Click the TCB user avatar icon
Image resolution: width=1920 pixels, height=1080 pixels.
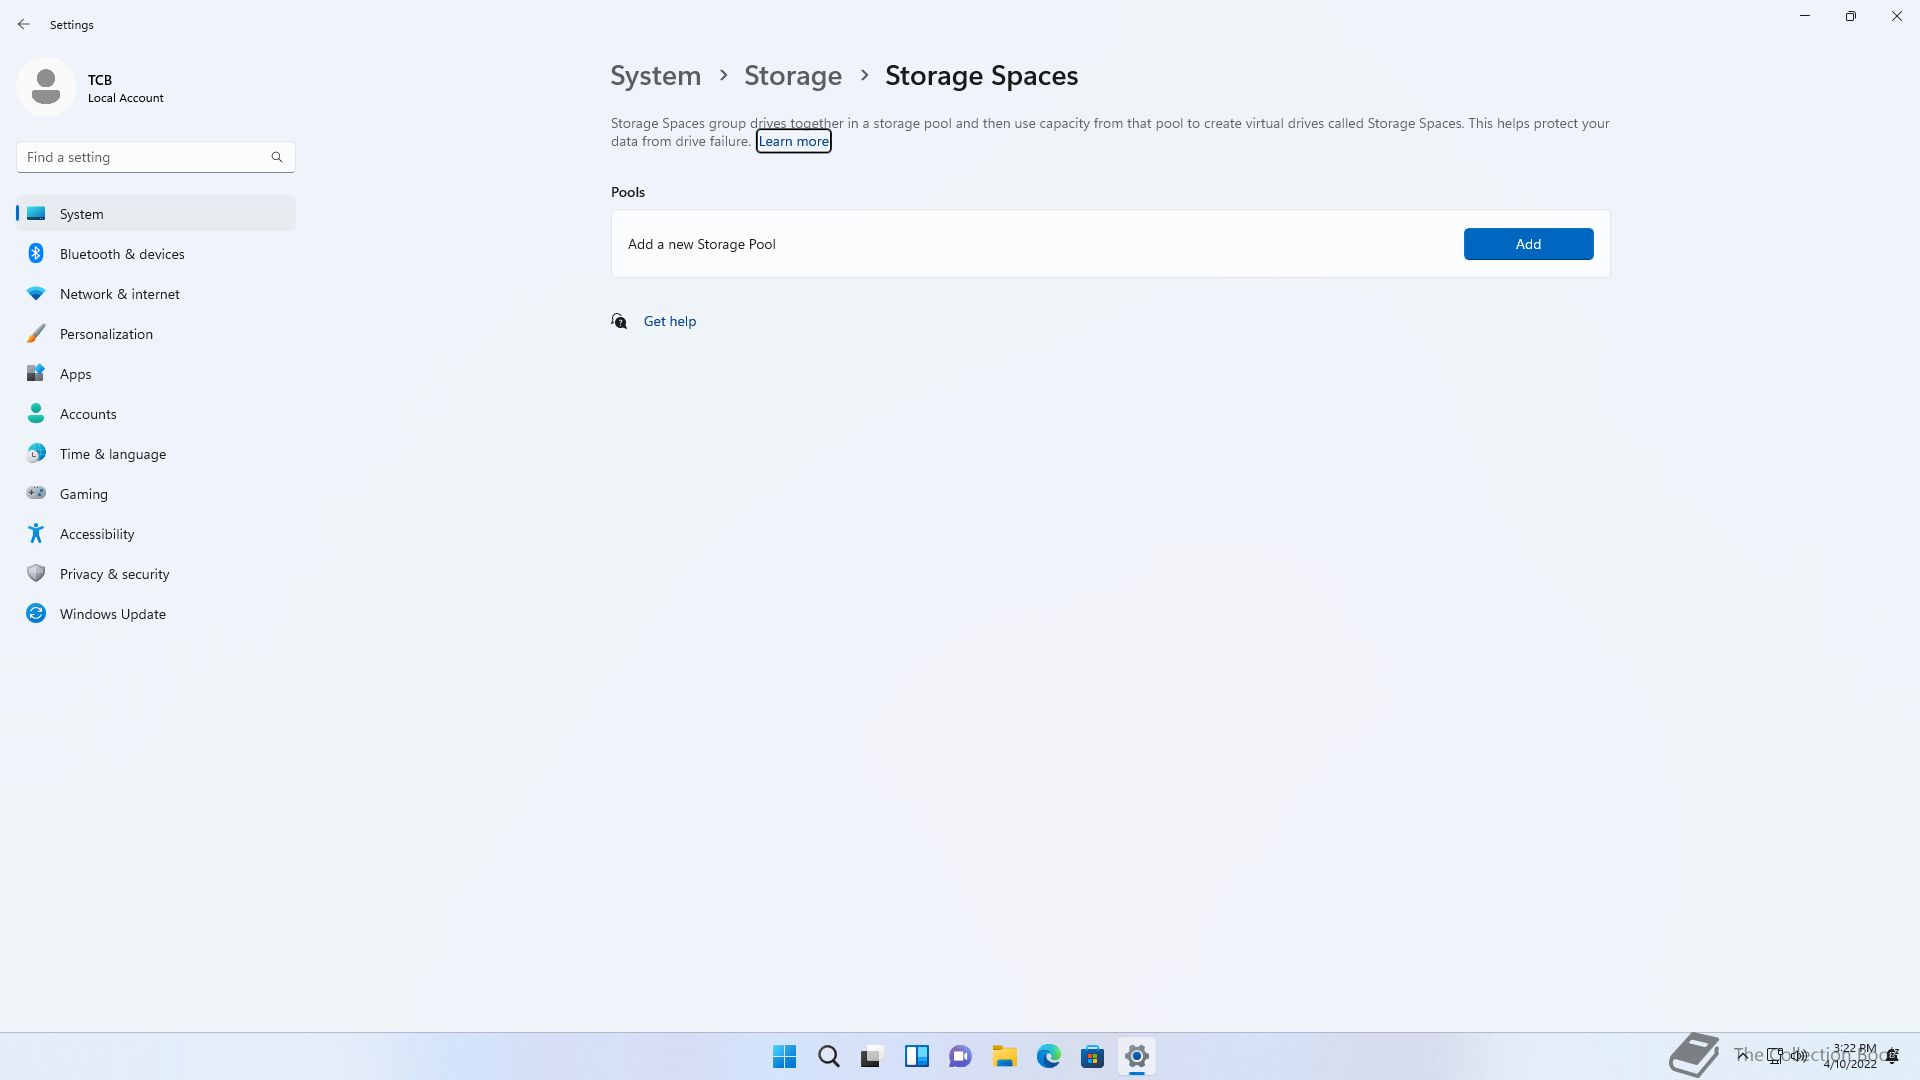pyautogui.click(x=46, y=88)
